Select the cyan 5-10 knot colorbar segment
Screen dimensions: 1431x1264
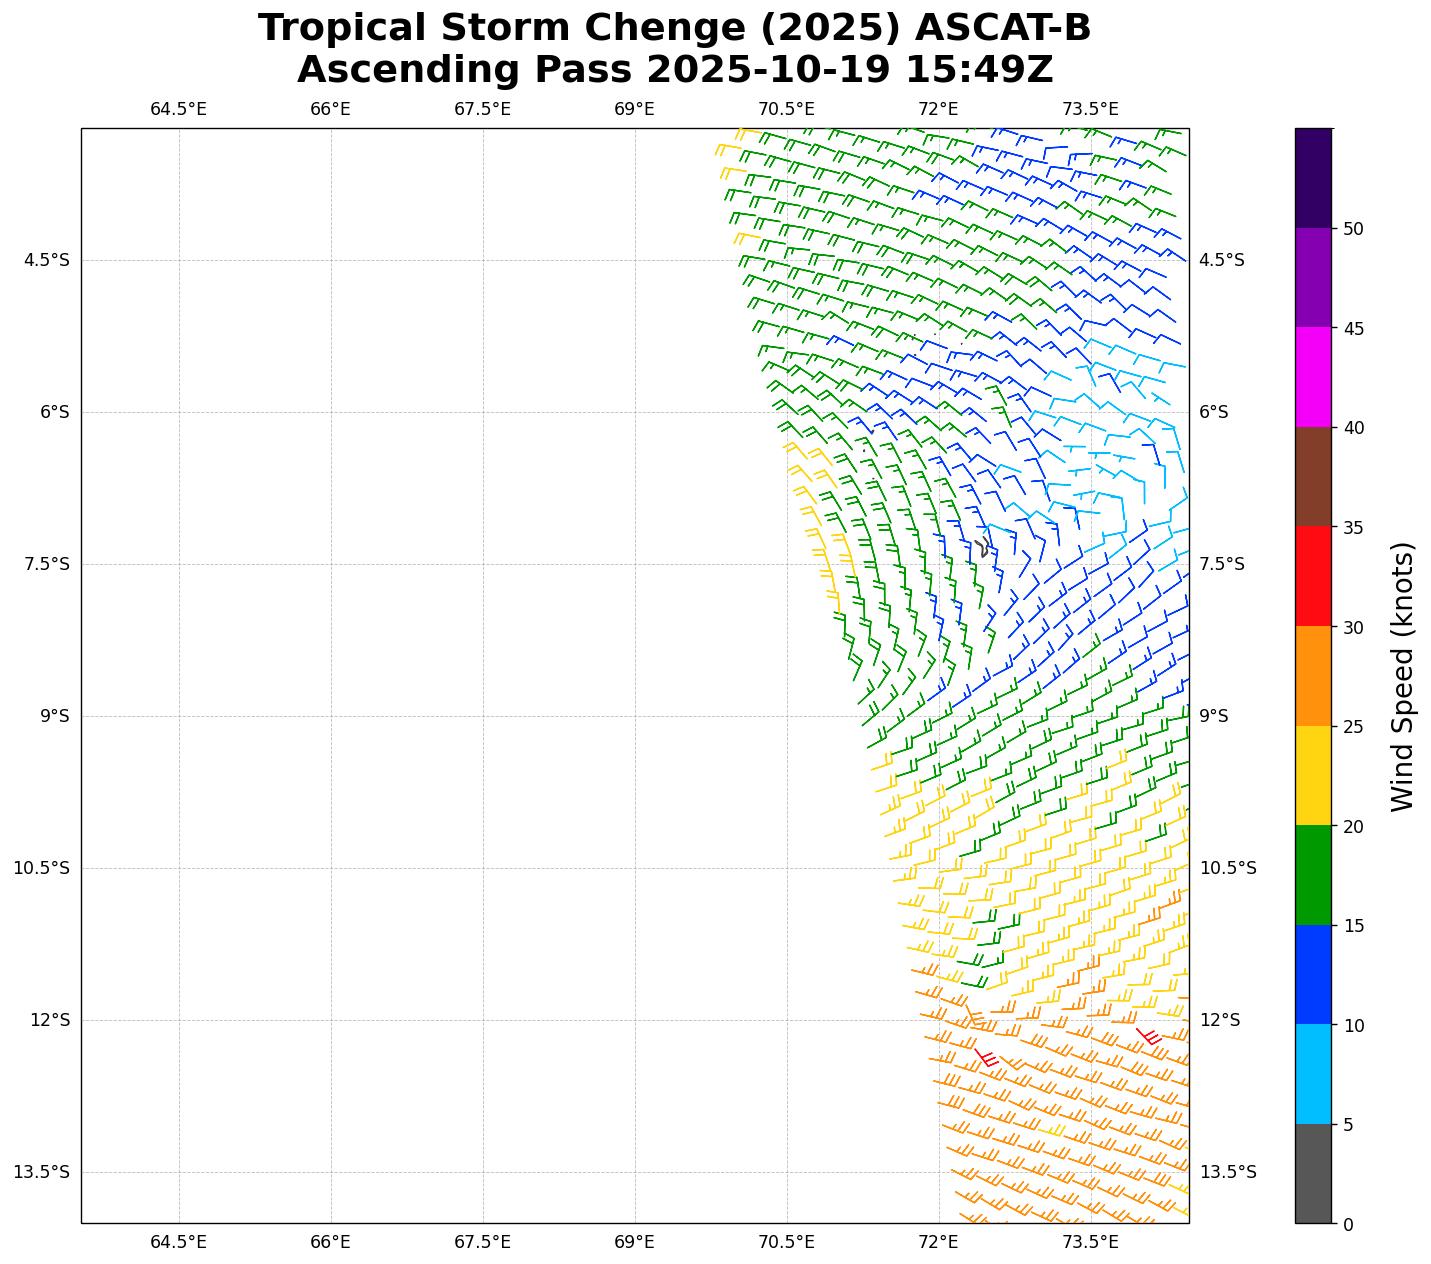[x=1313, y=1074]
